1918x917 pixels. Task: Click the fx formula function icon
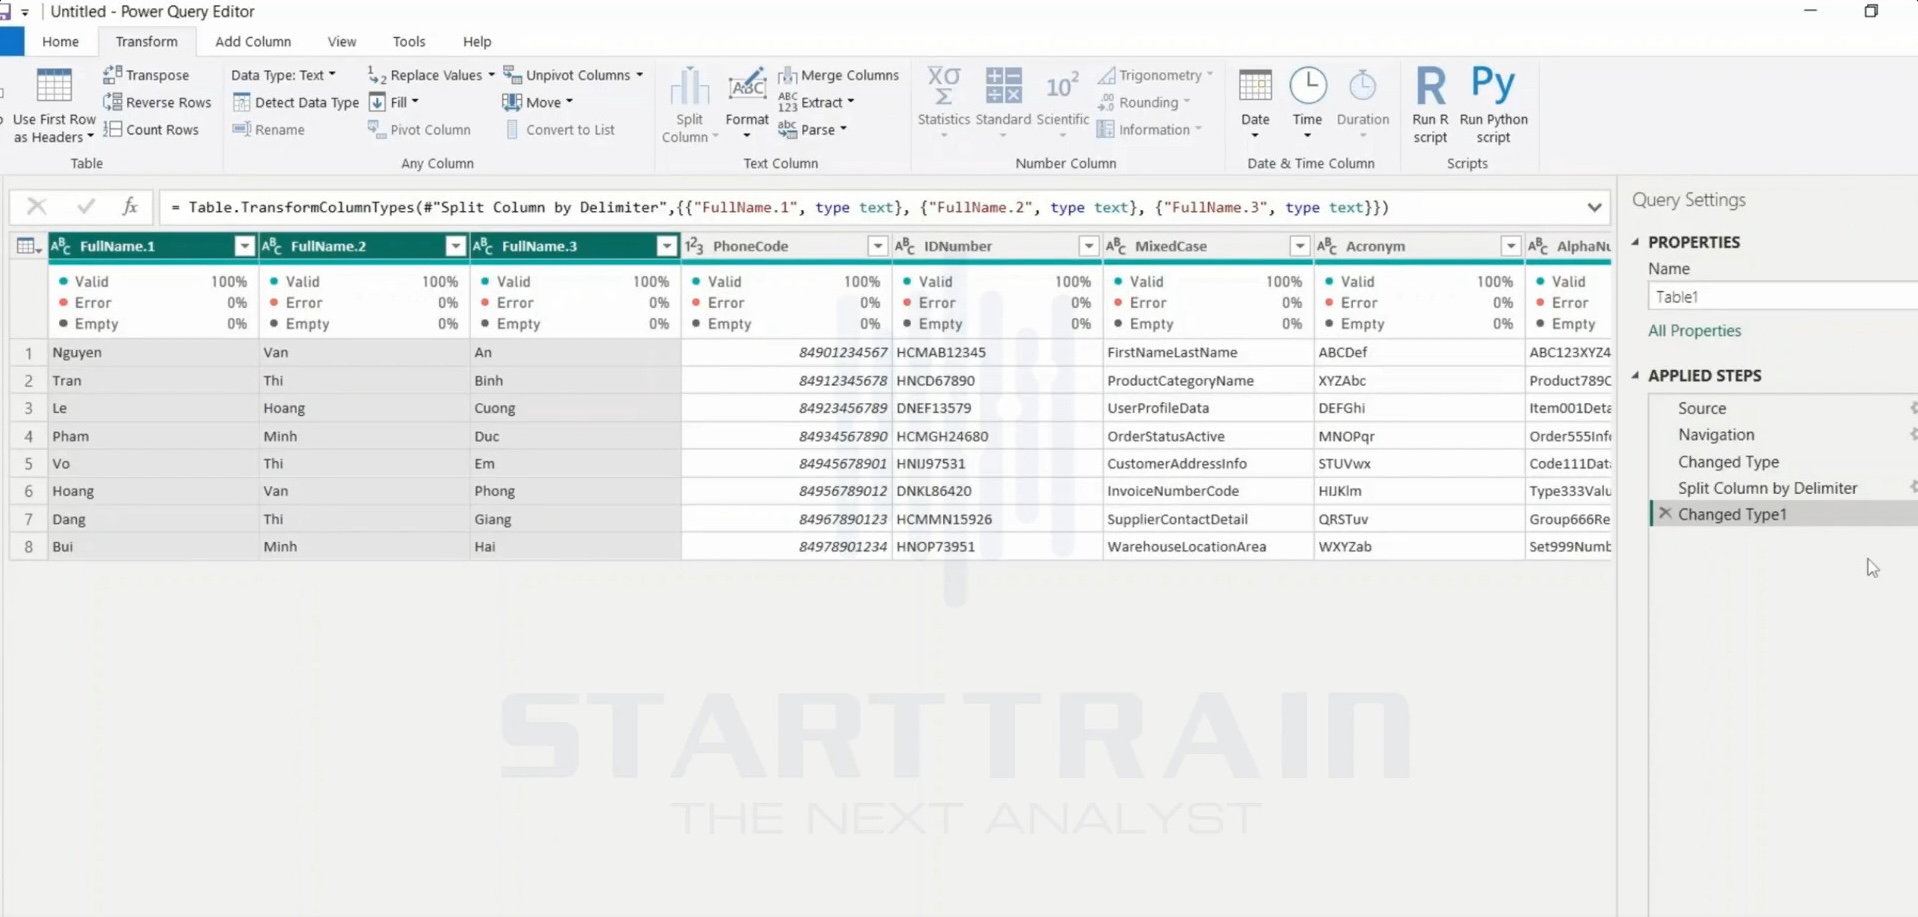pyautogui.click(x=129, y=206)
